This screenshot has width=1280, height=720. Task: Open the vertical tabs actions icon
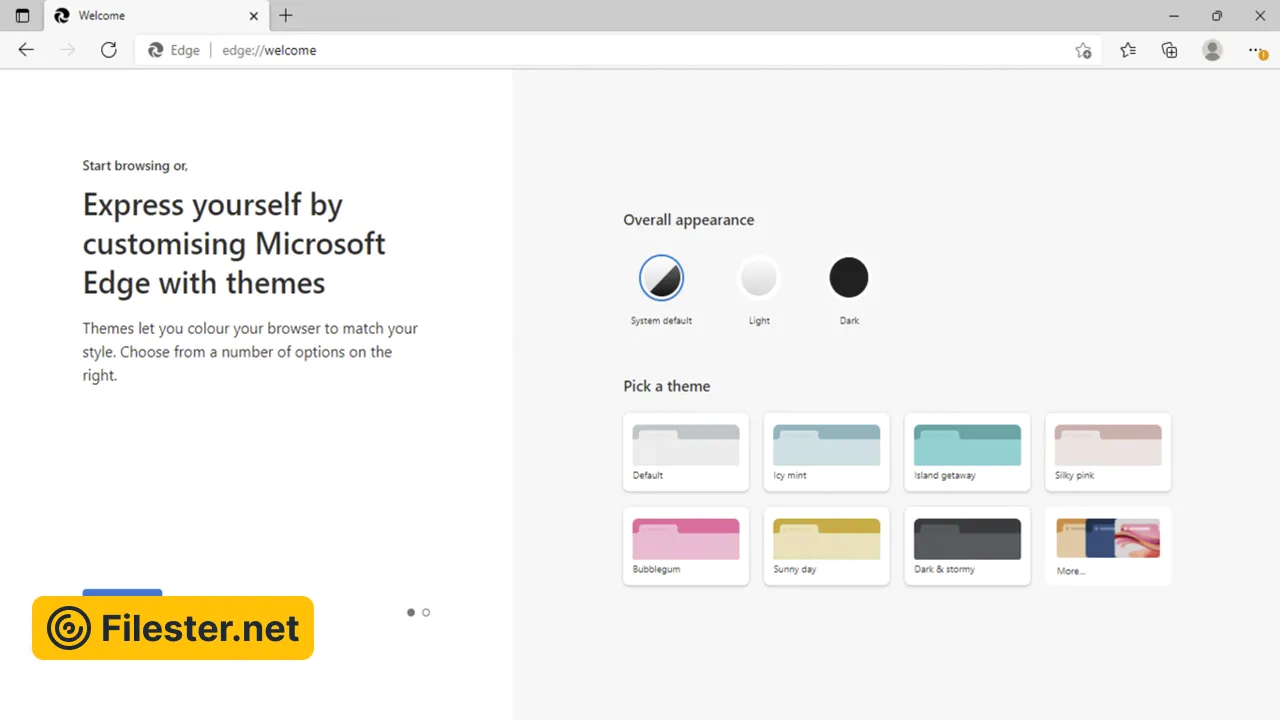click(22, 16)
